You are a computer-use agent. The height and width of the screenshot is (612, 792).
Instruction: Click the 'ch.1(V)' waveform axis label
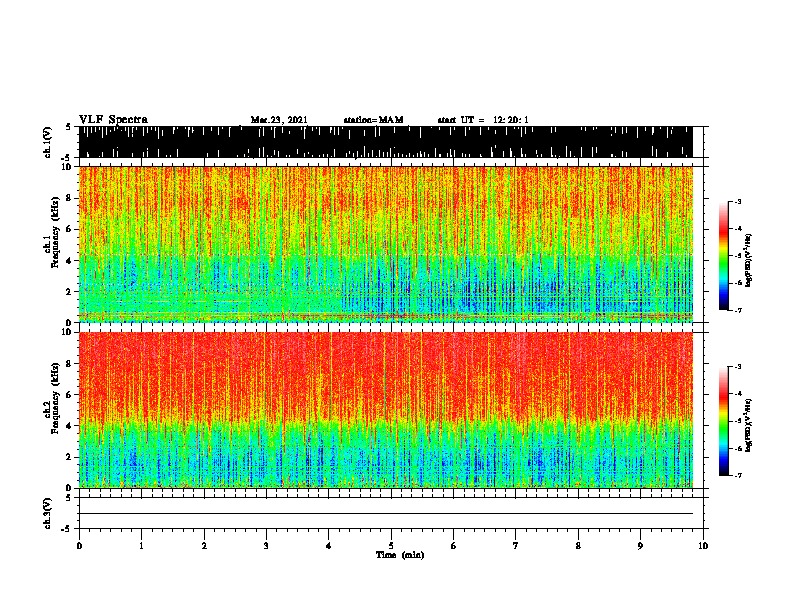(x=48, y=142)
